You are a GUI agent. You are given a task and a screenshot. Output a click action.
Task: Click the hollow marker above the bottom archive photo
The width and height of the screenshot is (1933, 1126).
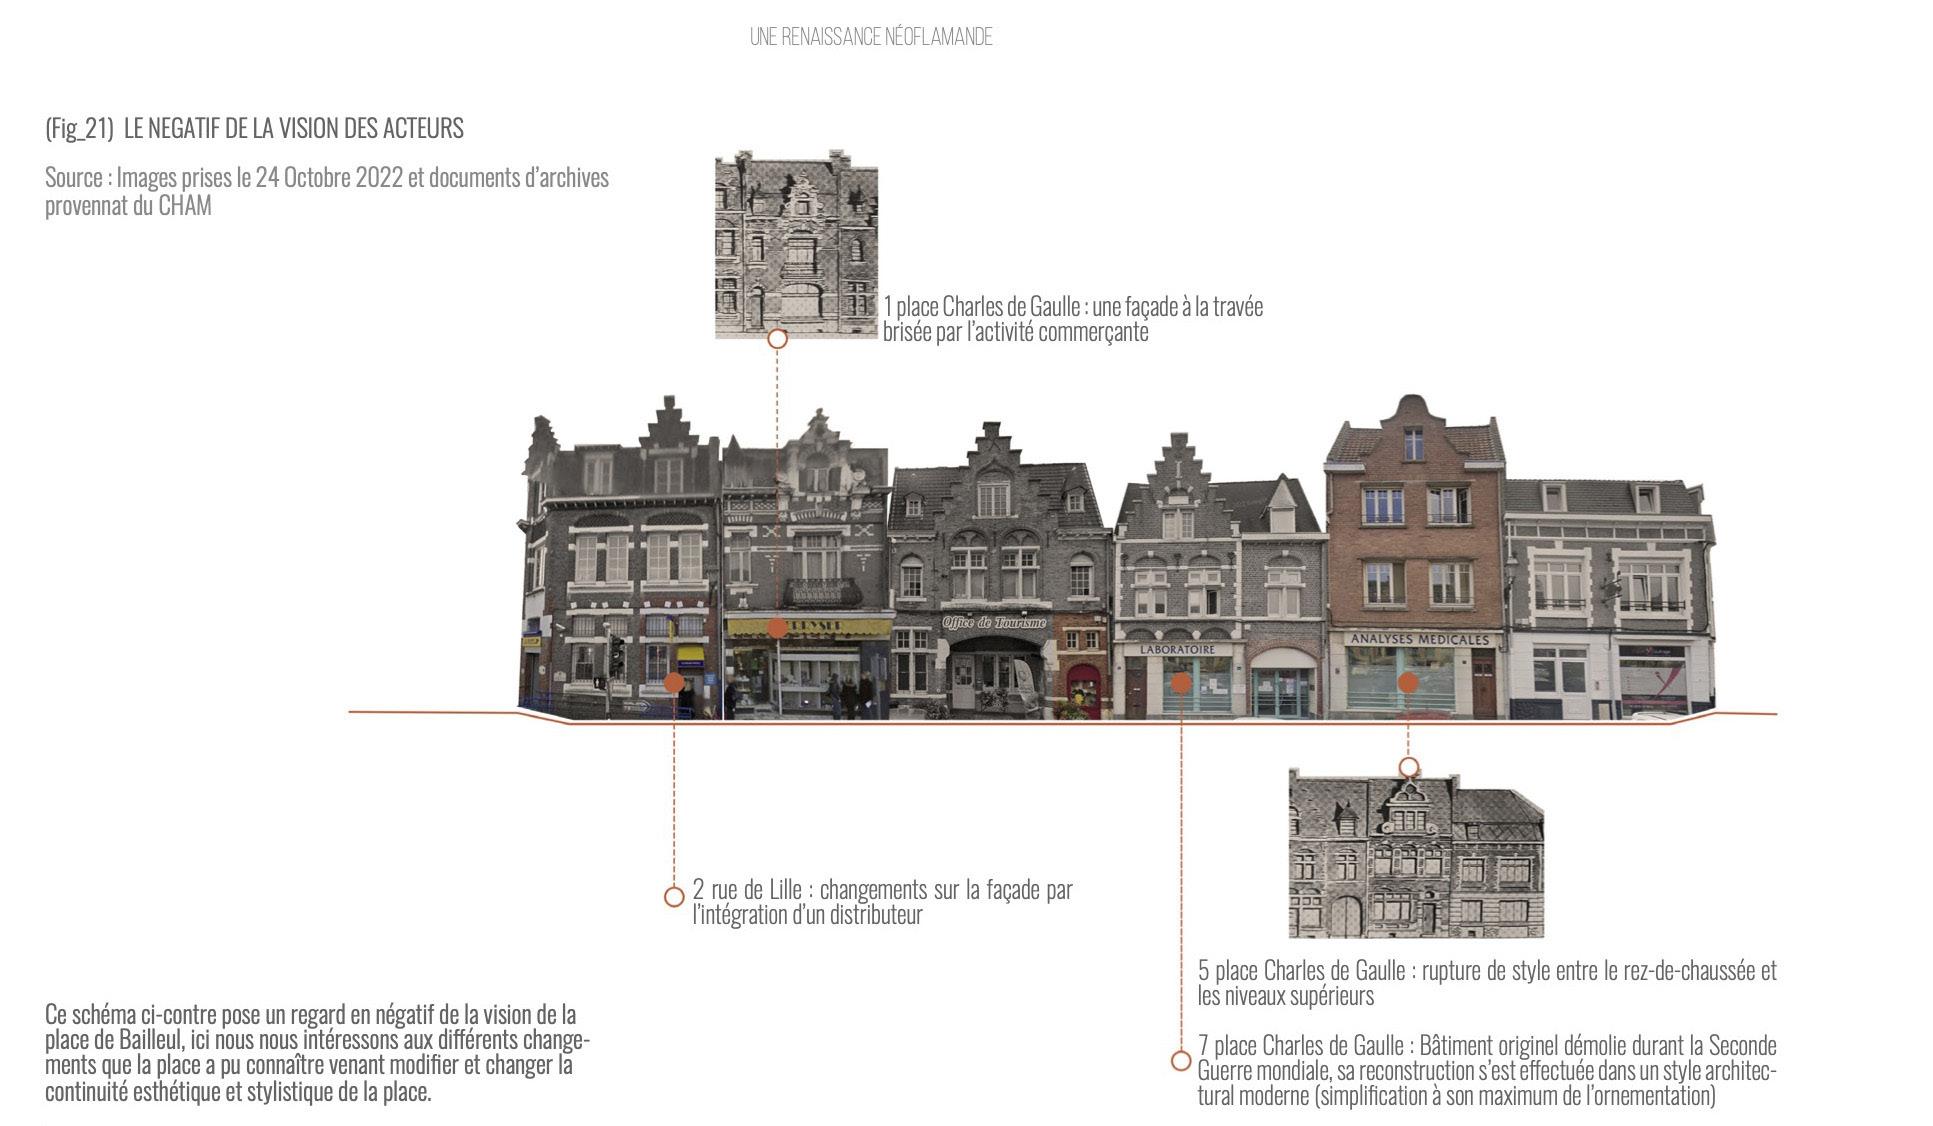pyautogui.click(x=1408, y=767)
